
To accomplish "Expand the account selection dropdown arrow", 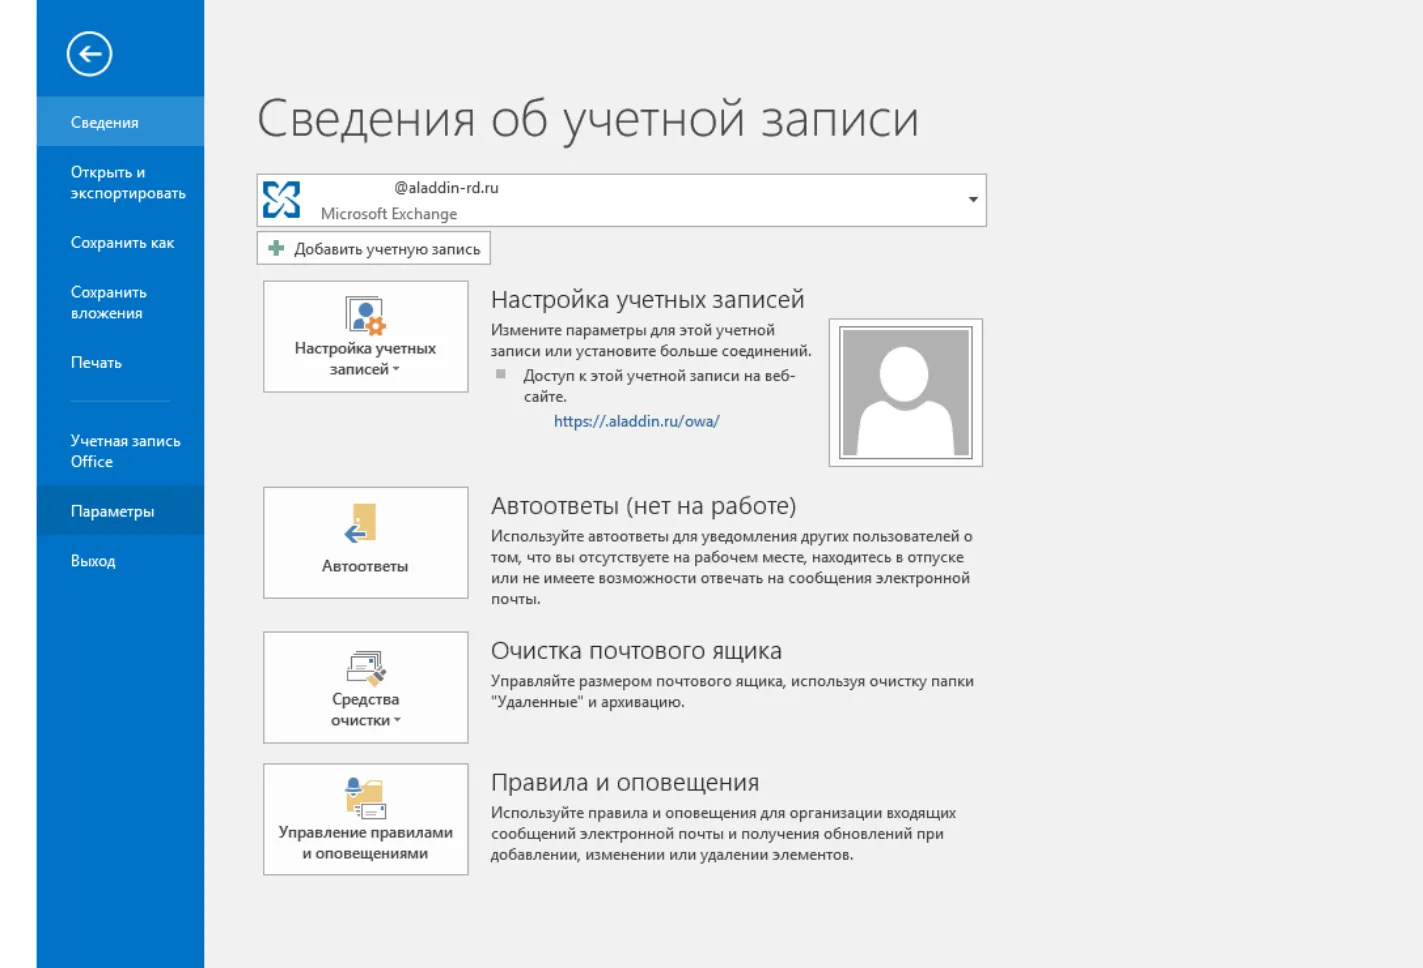I will pyautogui.click(x=973, y=200).
